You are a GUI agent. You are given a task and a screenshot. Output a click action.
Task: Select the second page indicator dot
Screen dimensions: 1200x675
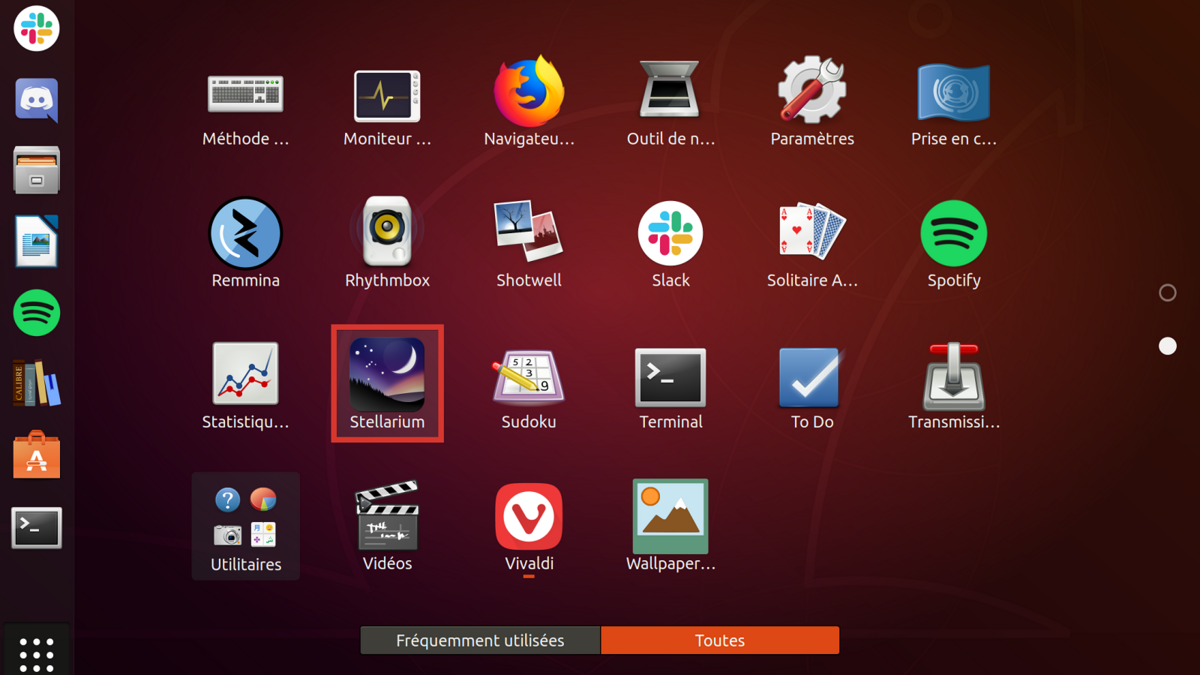click(x=1167, y=346)
